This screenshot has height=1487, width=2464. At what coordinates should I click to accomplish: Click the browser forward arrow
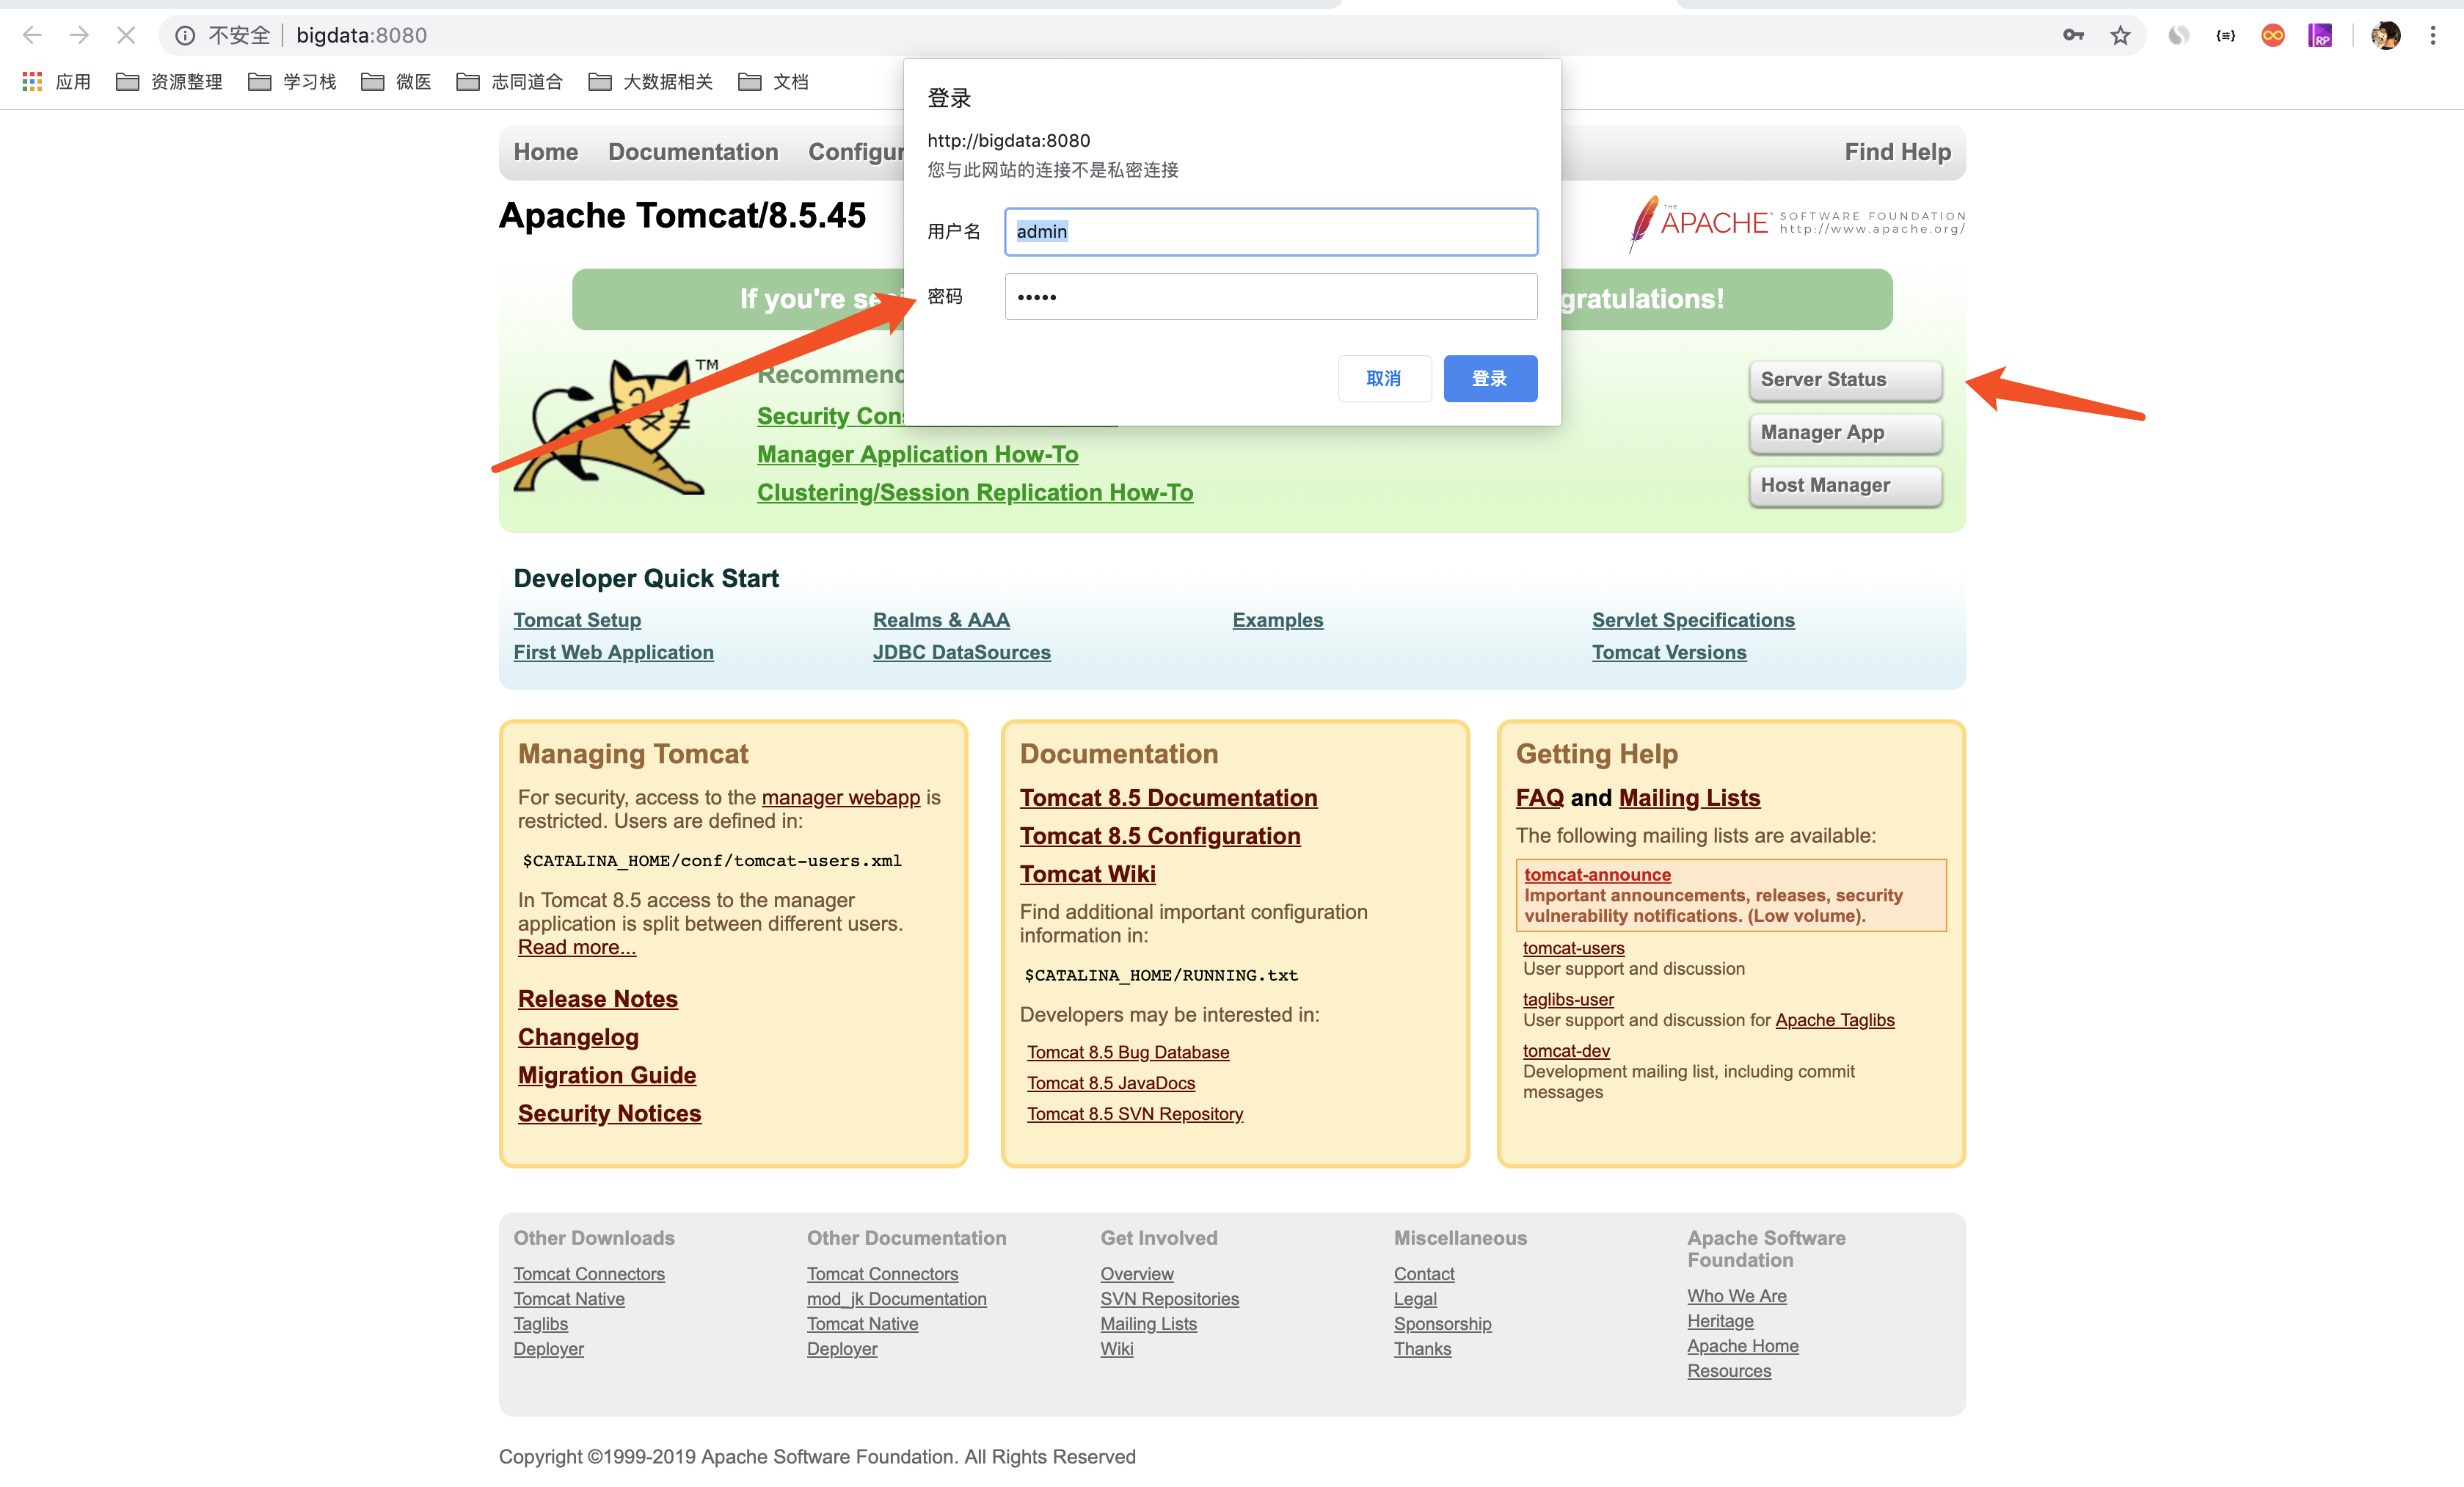click(79, 35)
